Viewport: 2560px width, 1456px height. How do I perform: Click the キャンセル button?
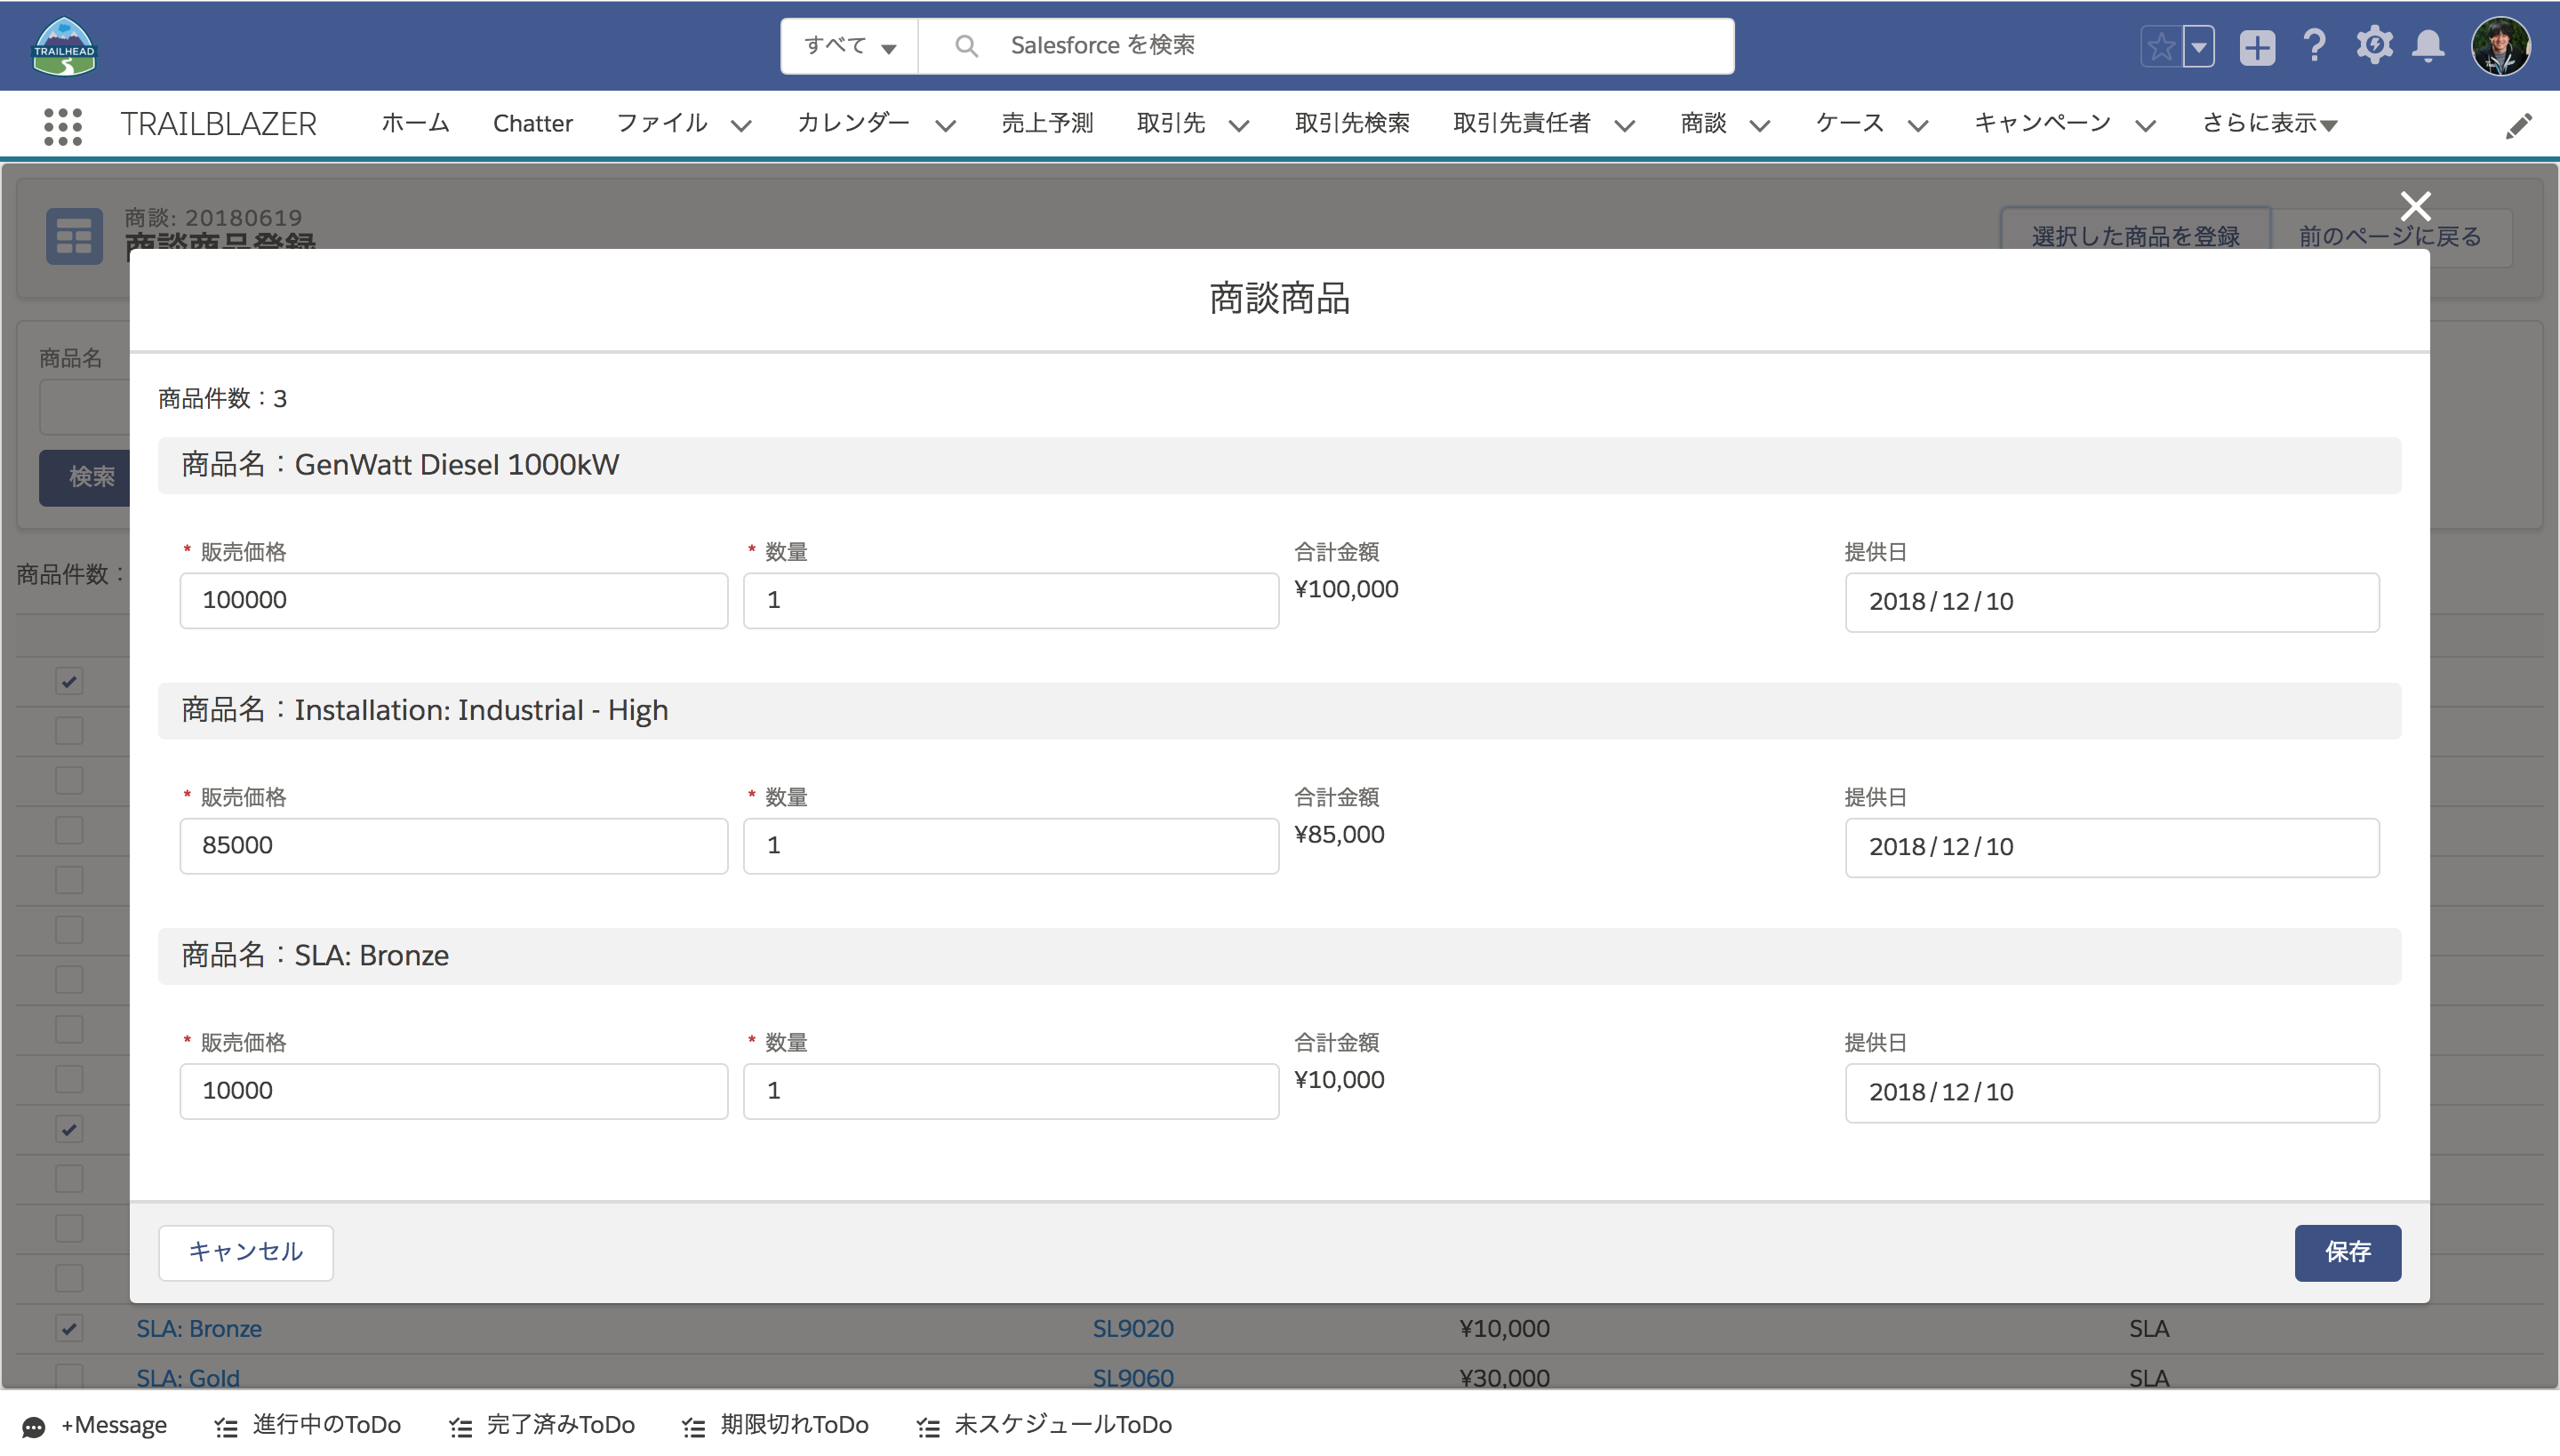tap(246, 1252)
